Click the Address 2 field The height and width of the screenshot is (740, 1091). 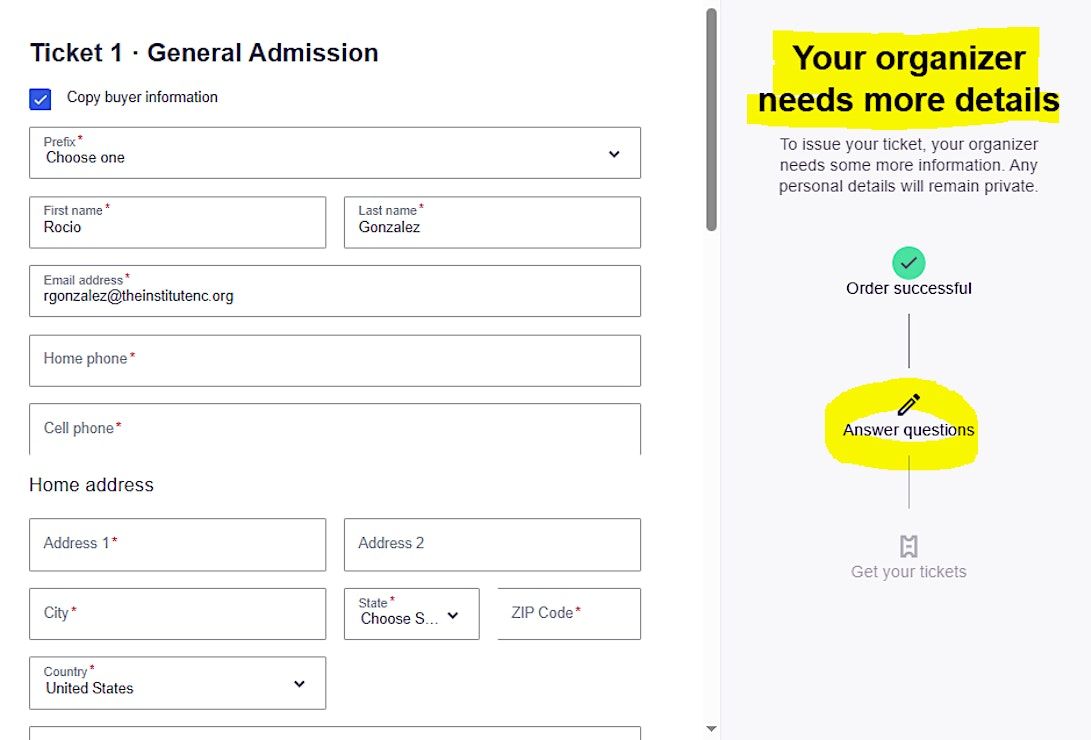tap(492, 544)
